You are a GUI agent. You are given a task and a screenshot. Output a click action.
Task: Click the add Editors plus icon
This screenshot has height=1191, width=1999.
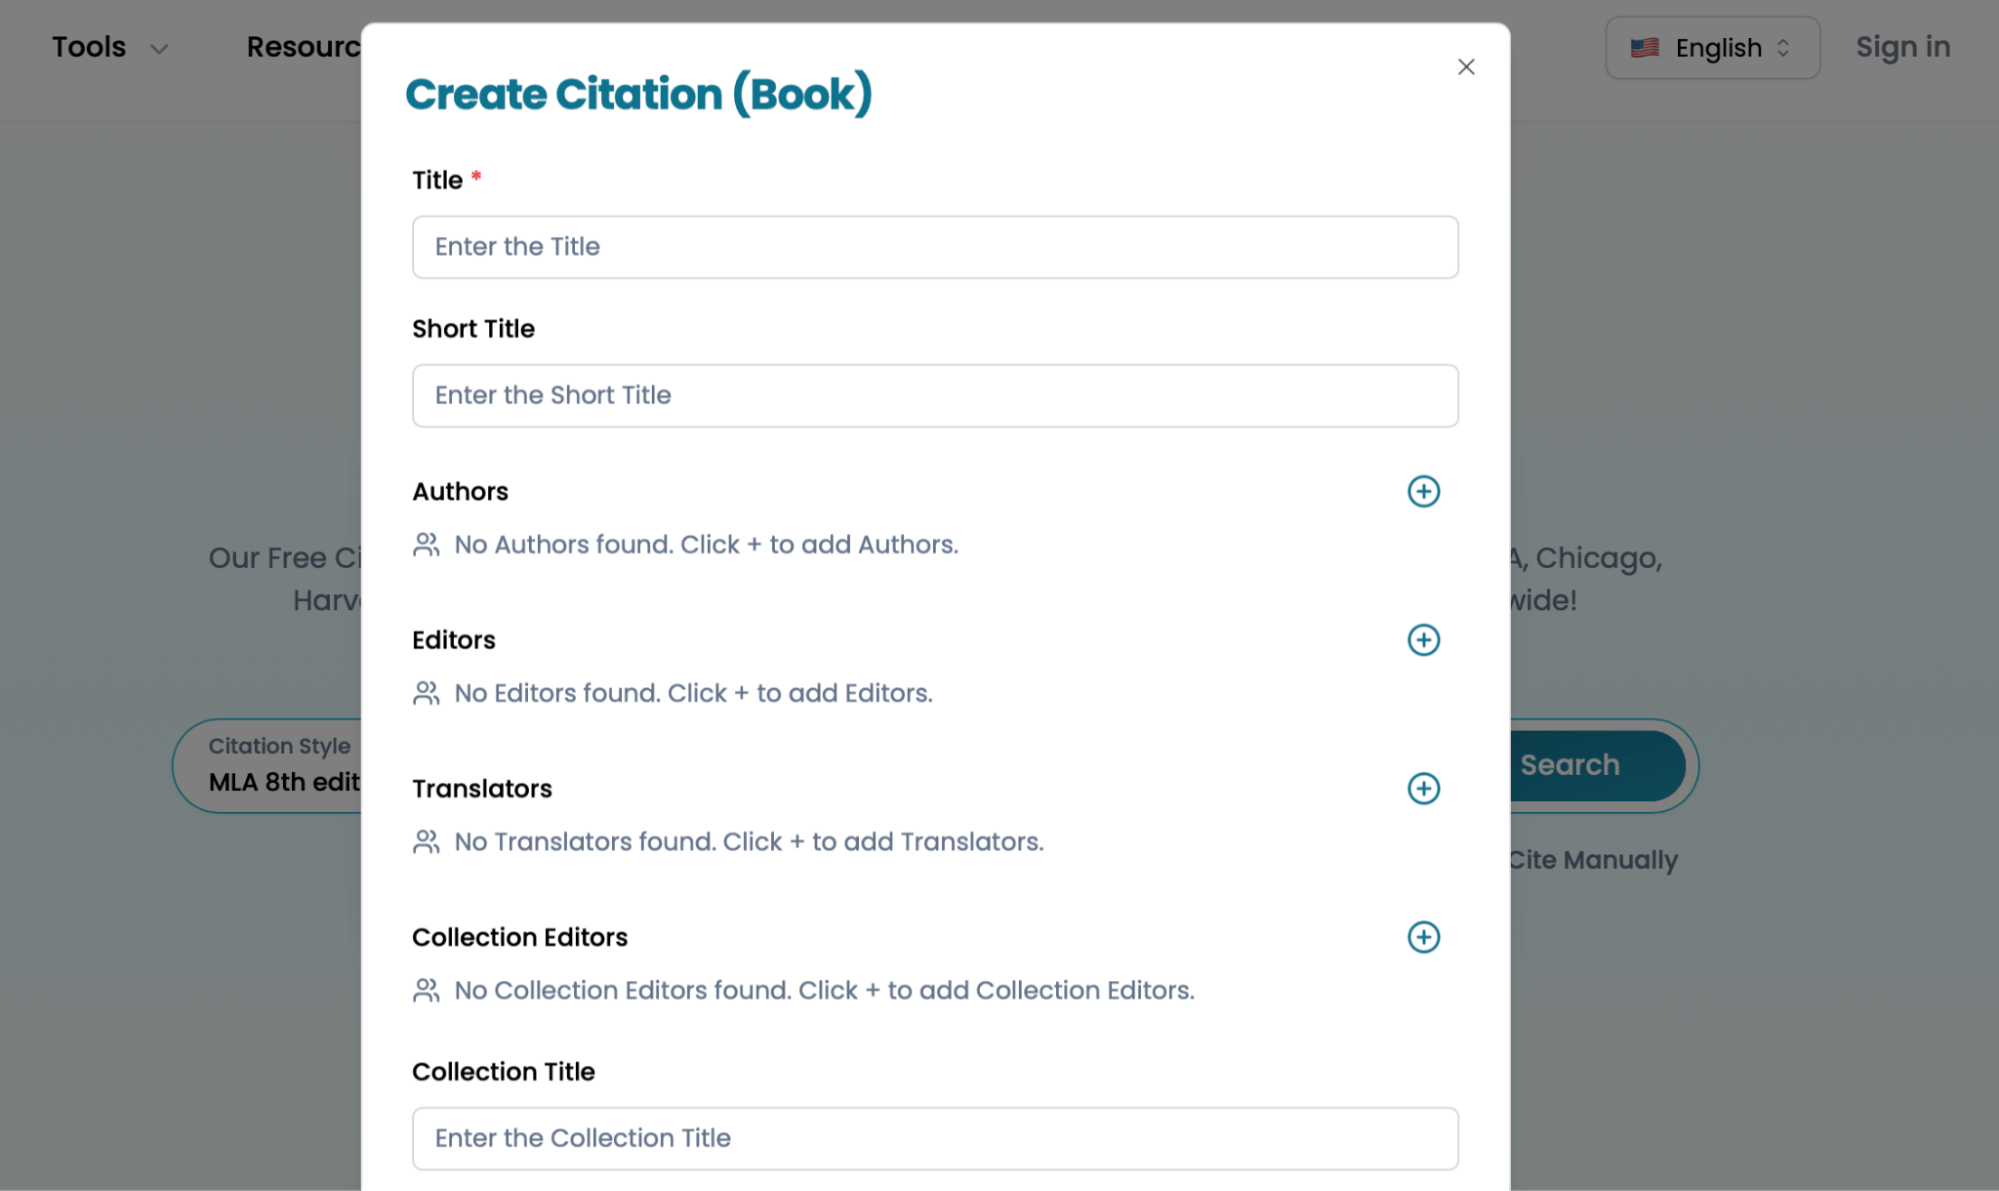coord(1423,640)
